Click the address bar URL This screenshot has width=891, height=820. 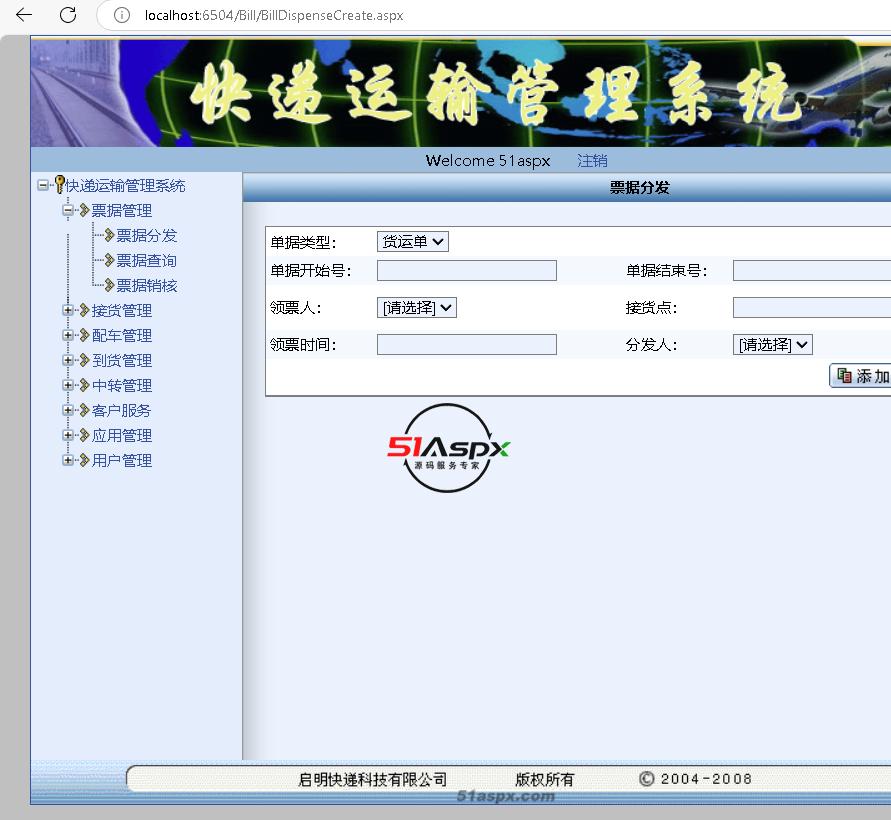[274, 15]
